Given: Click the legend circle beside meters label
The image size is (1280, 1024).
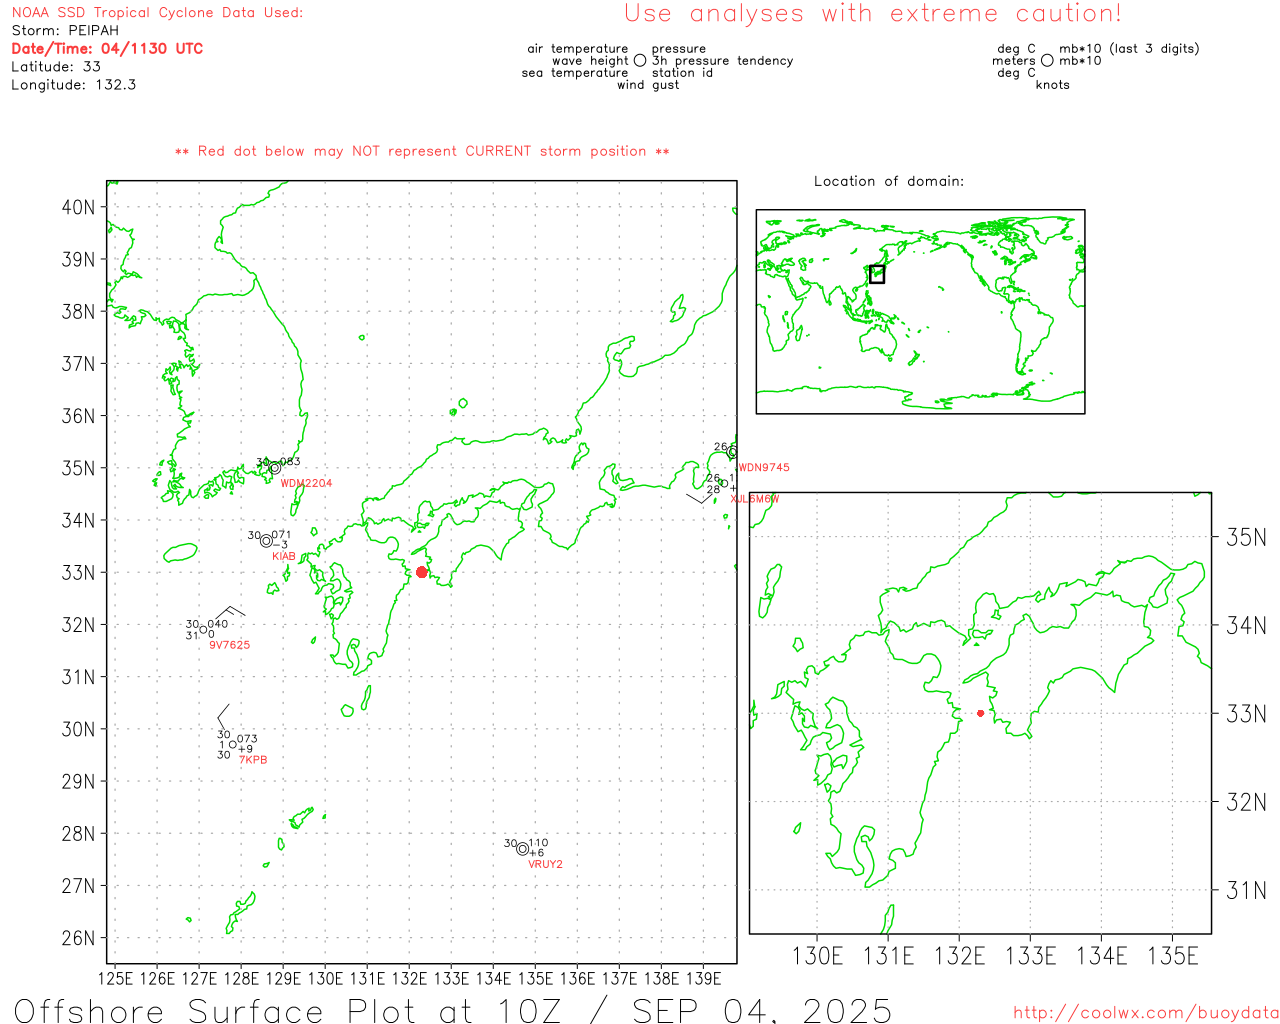Looking at the screenshot, I should point(1047,61).
